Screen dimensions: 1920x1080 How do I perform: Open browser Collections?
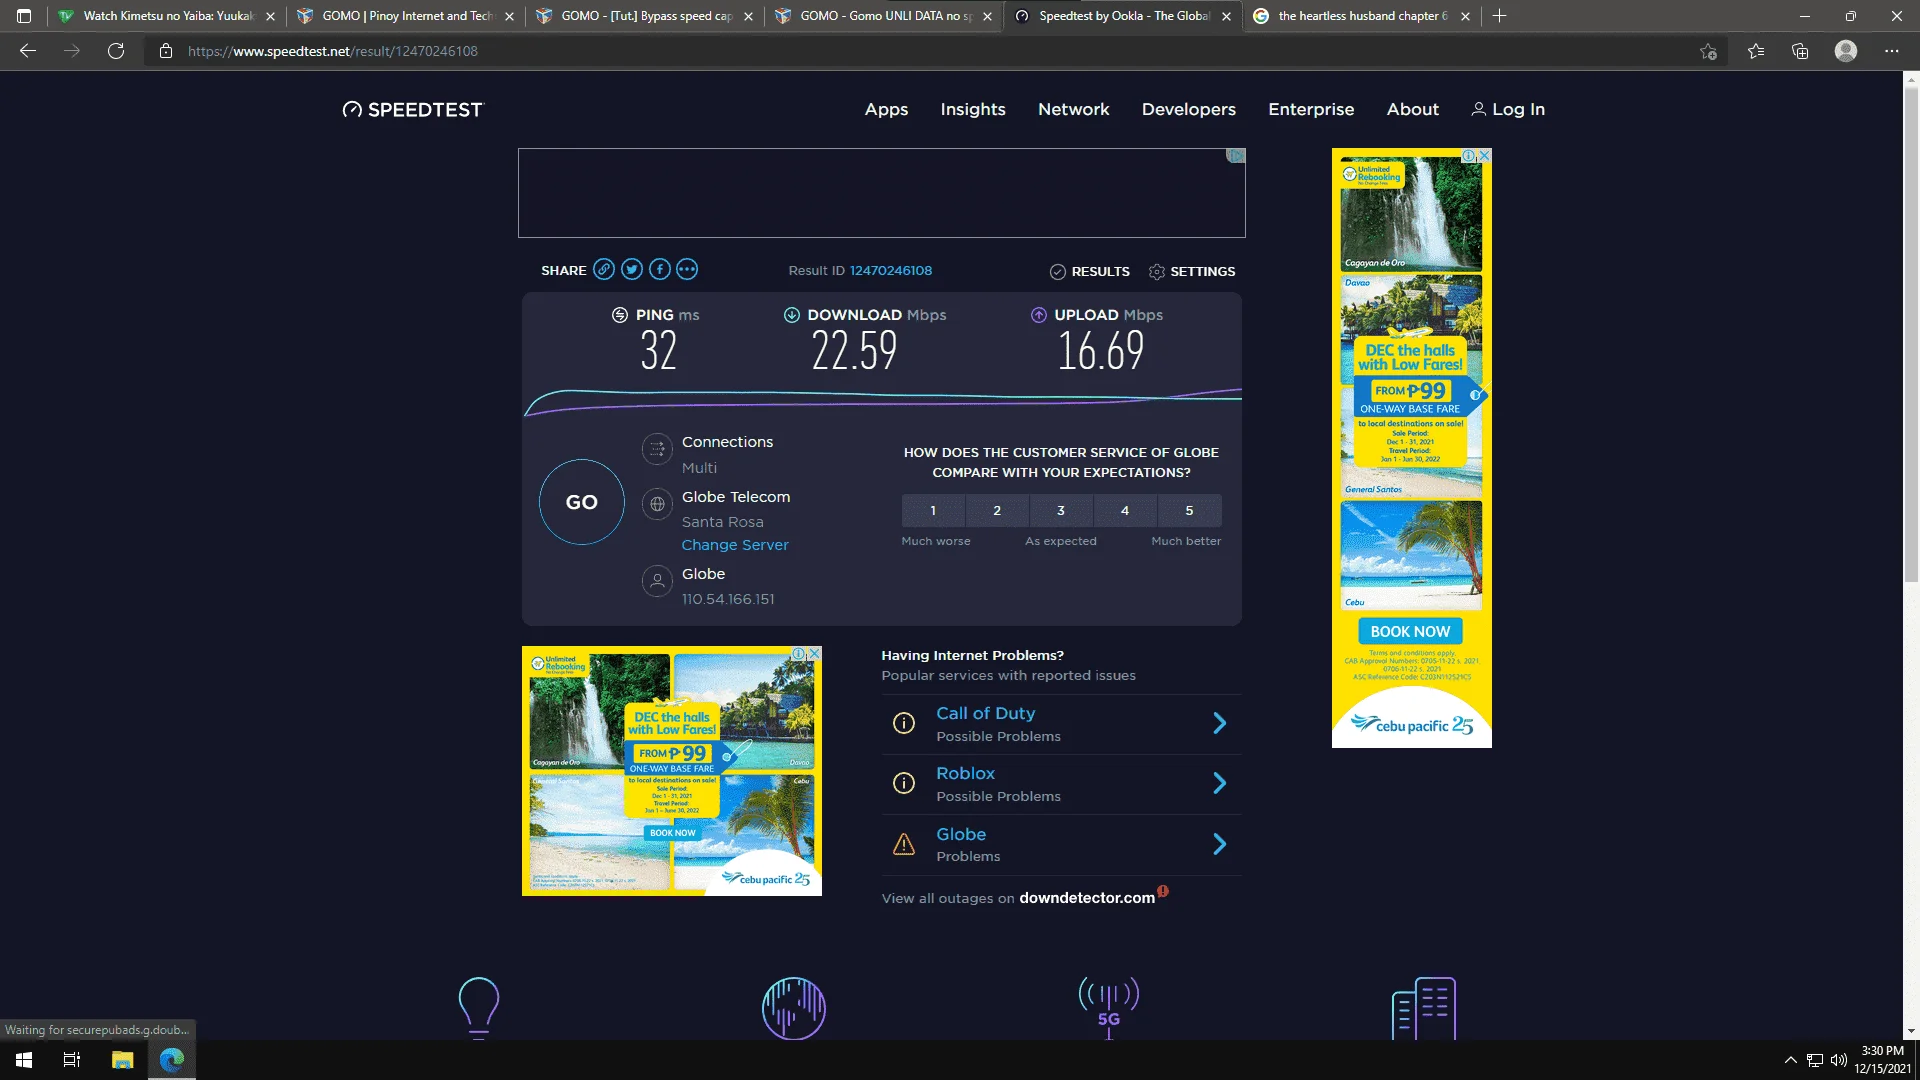[x=1800, y=51]
